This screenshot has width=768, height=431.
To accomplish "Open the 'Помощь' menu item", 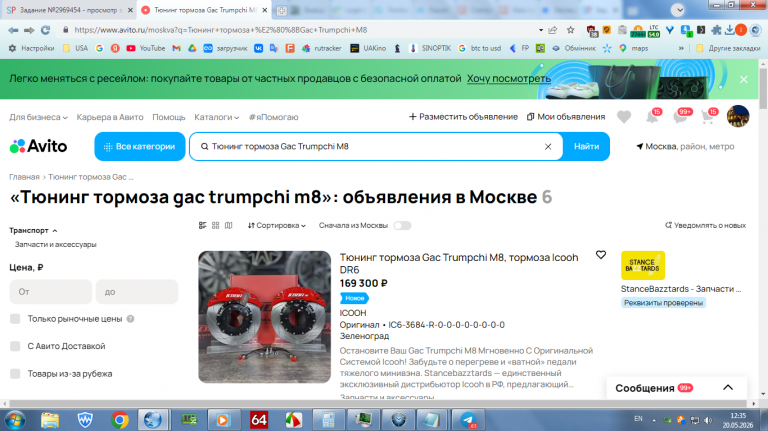I will (169, 117).
